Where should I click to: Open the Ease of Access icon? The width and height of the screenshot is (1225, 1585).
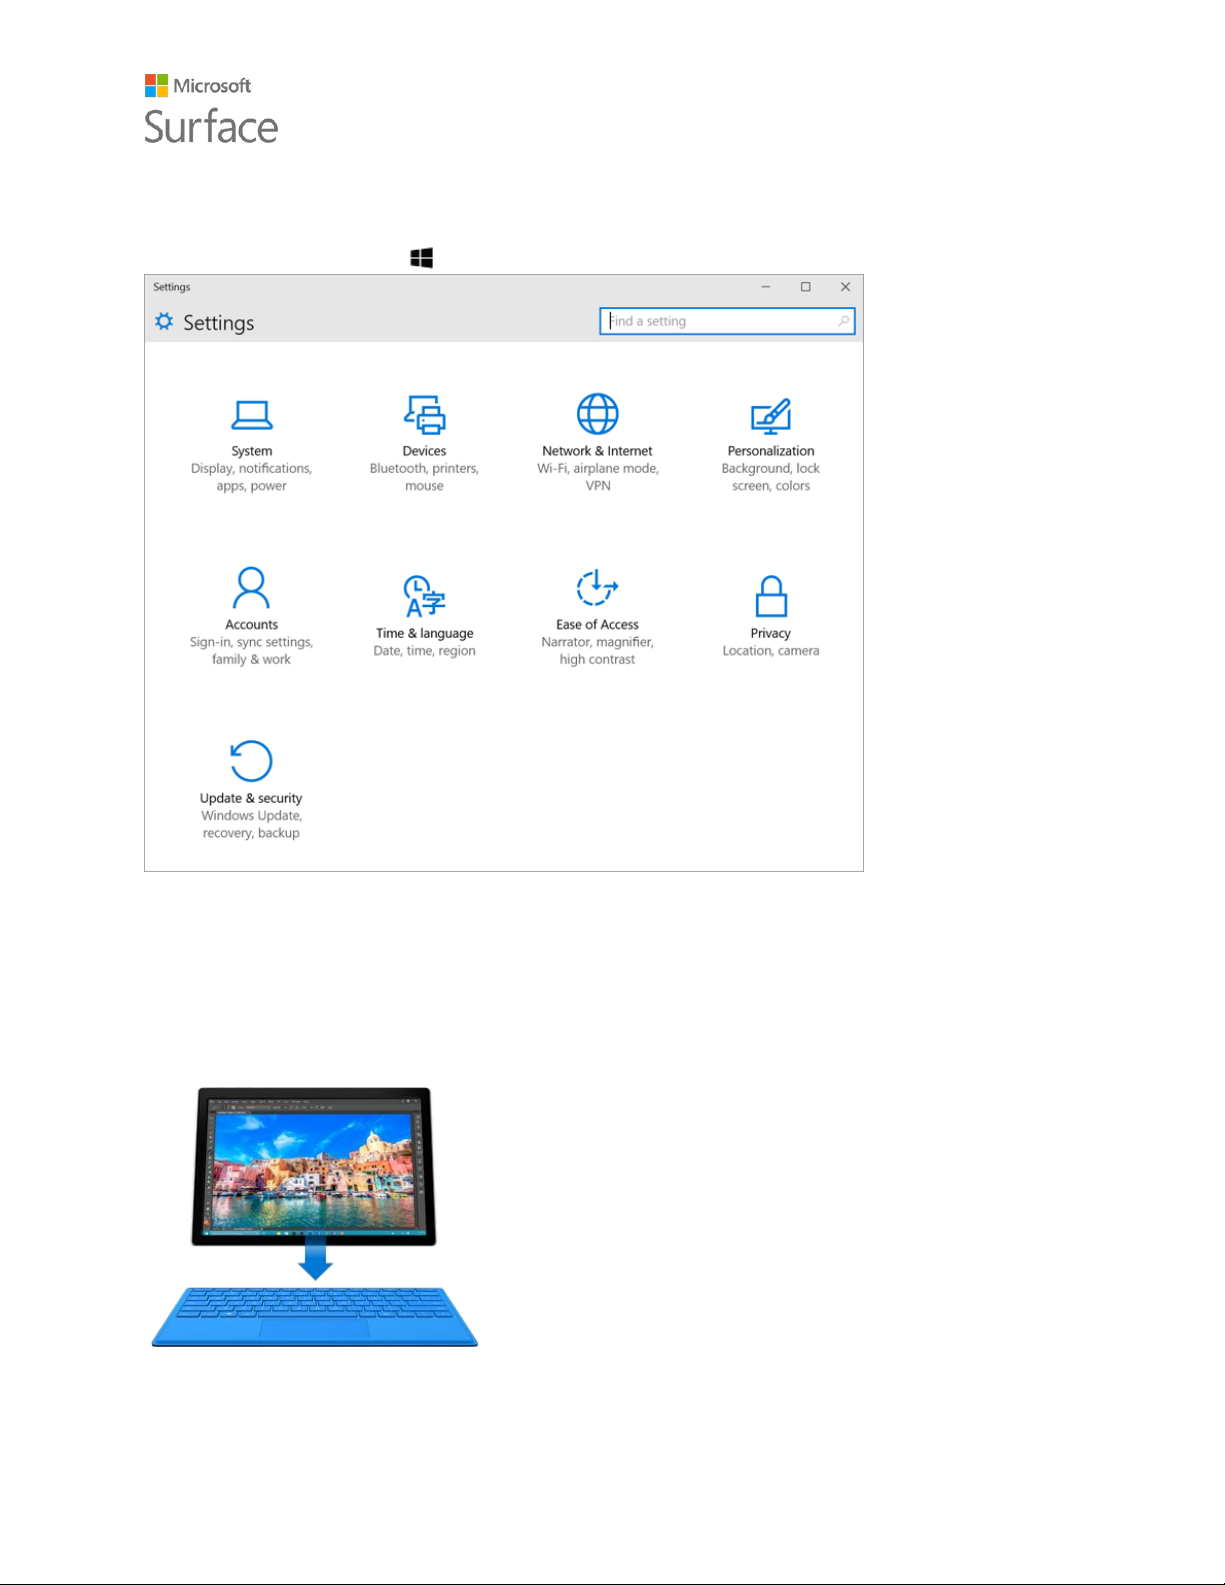pyautogui.click(x=598, y=588)
